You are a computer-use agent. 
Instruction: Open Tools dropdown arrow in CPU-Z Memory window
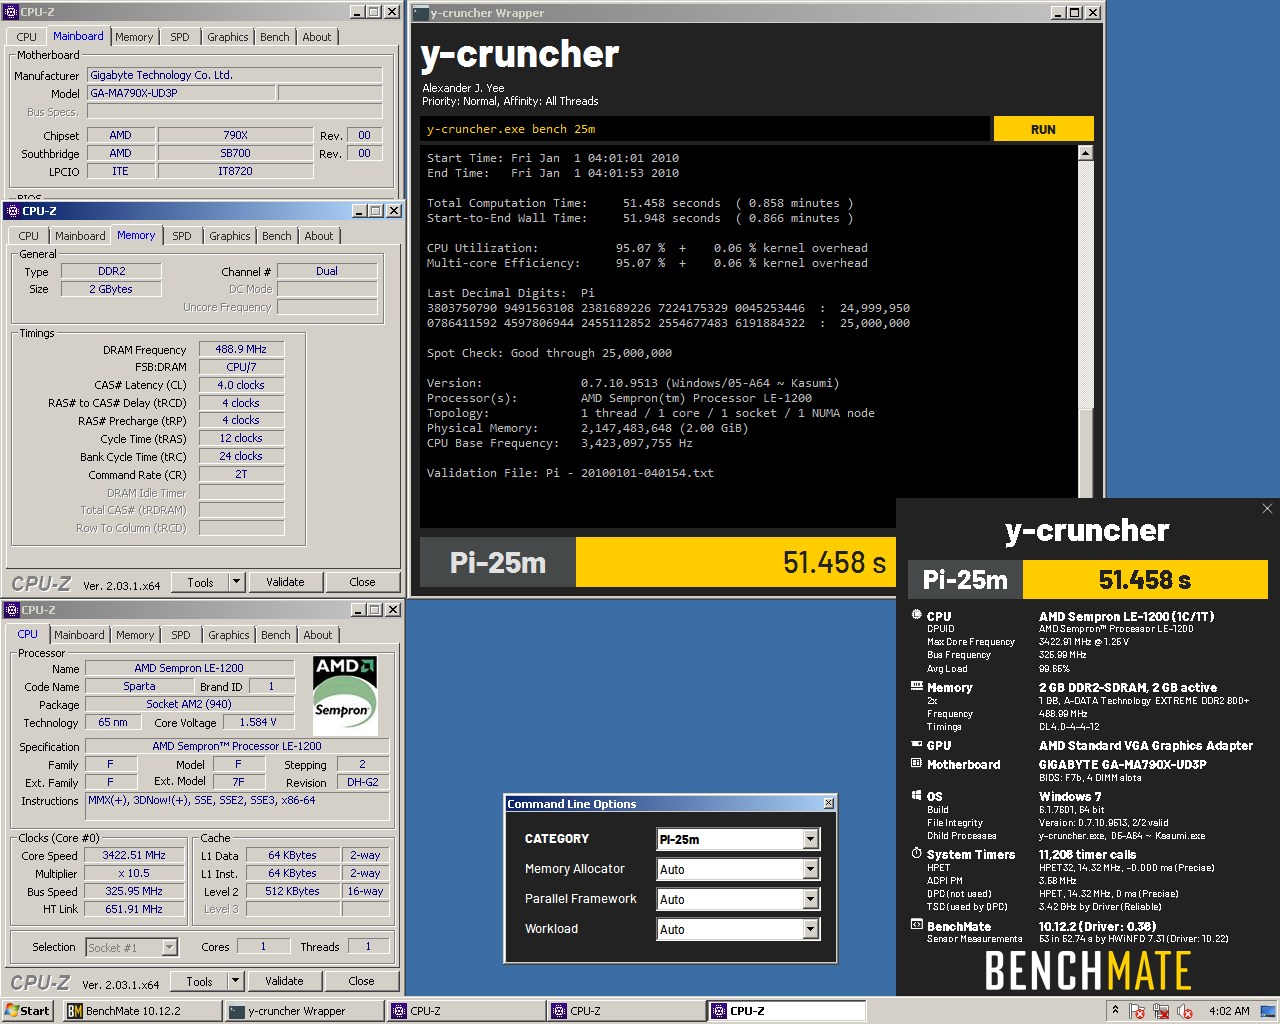237,582
